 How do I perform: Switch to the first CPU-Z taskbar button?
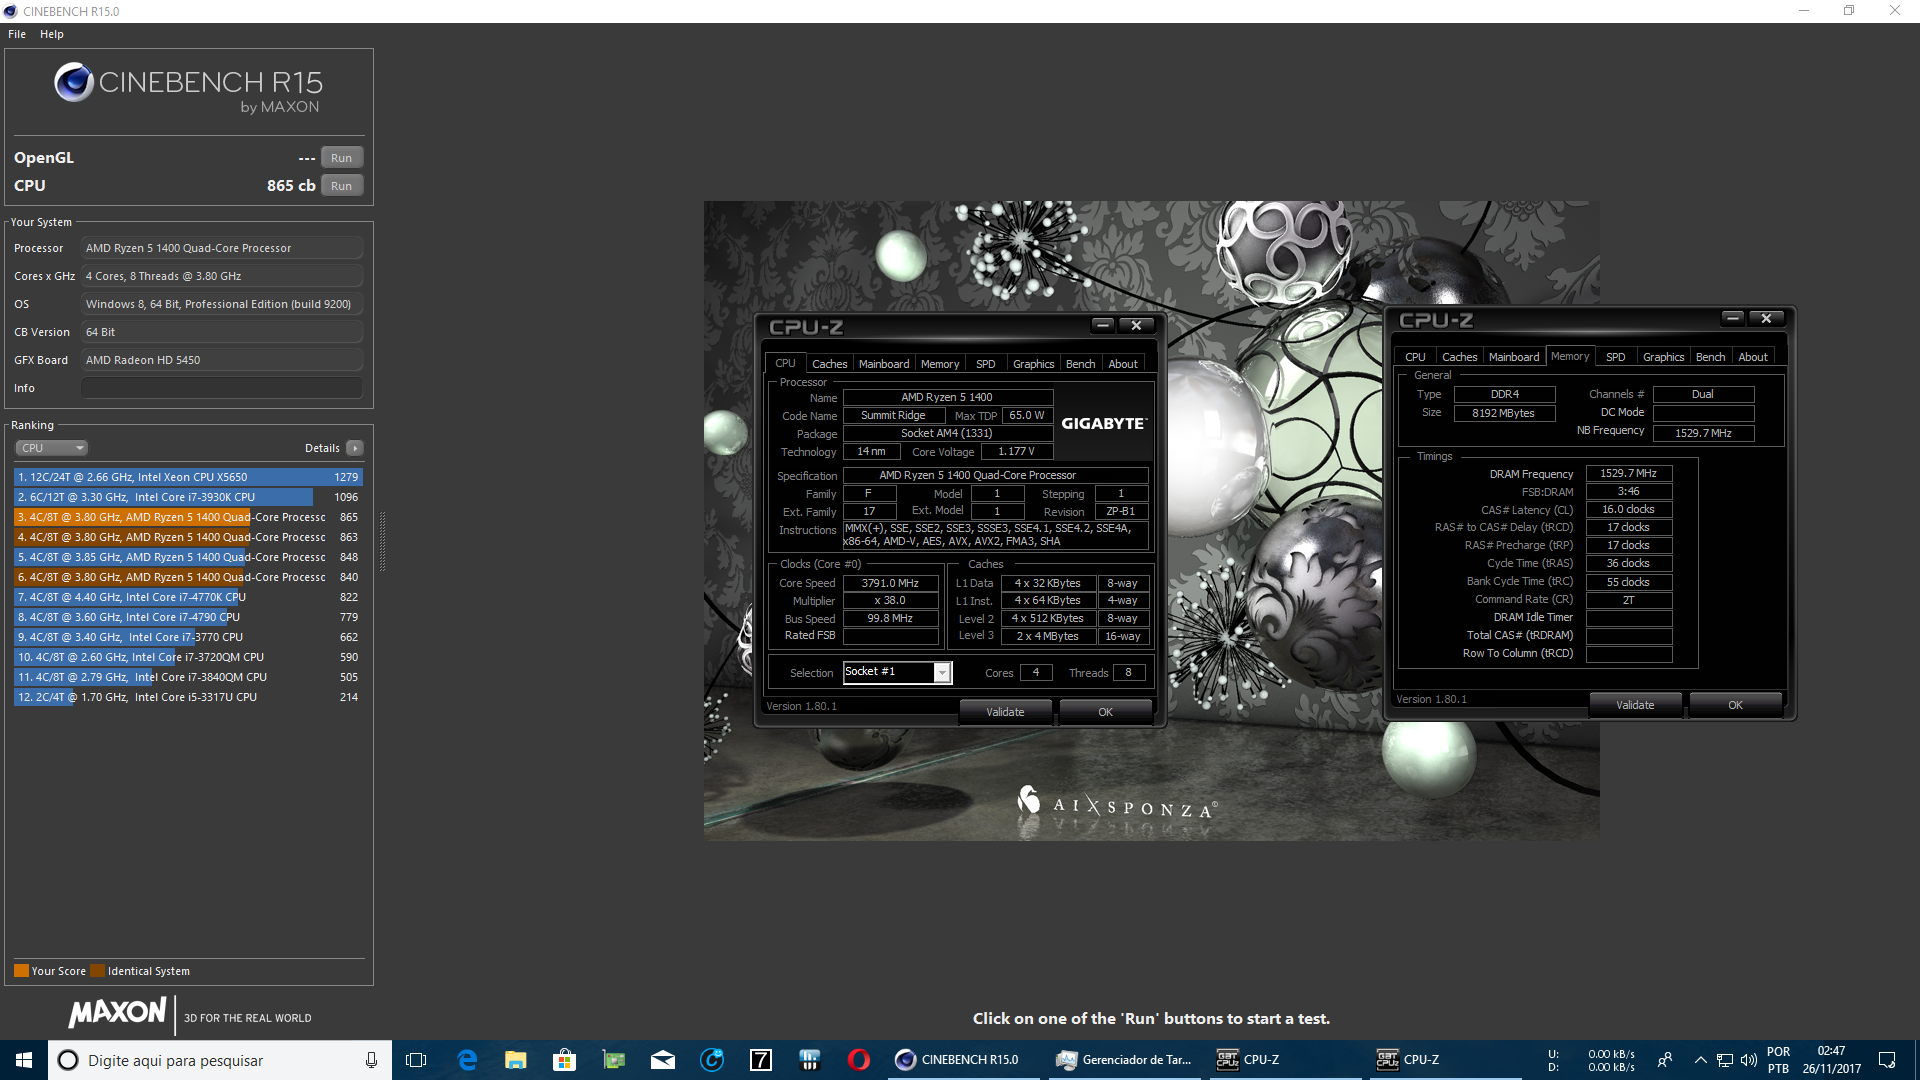pyautogui.click(x=1286, y=1060)
